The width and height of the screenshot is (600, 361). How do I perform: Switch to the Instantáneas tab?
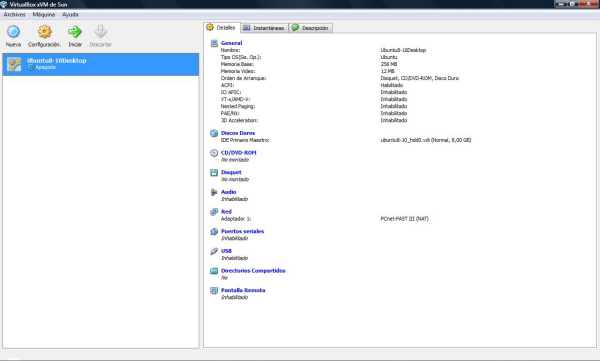264,28
